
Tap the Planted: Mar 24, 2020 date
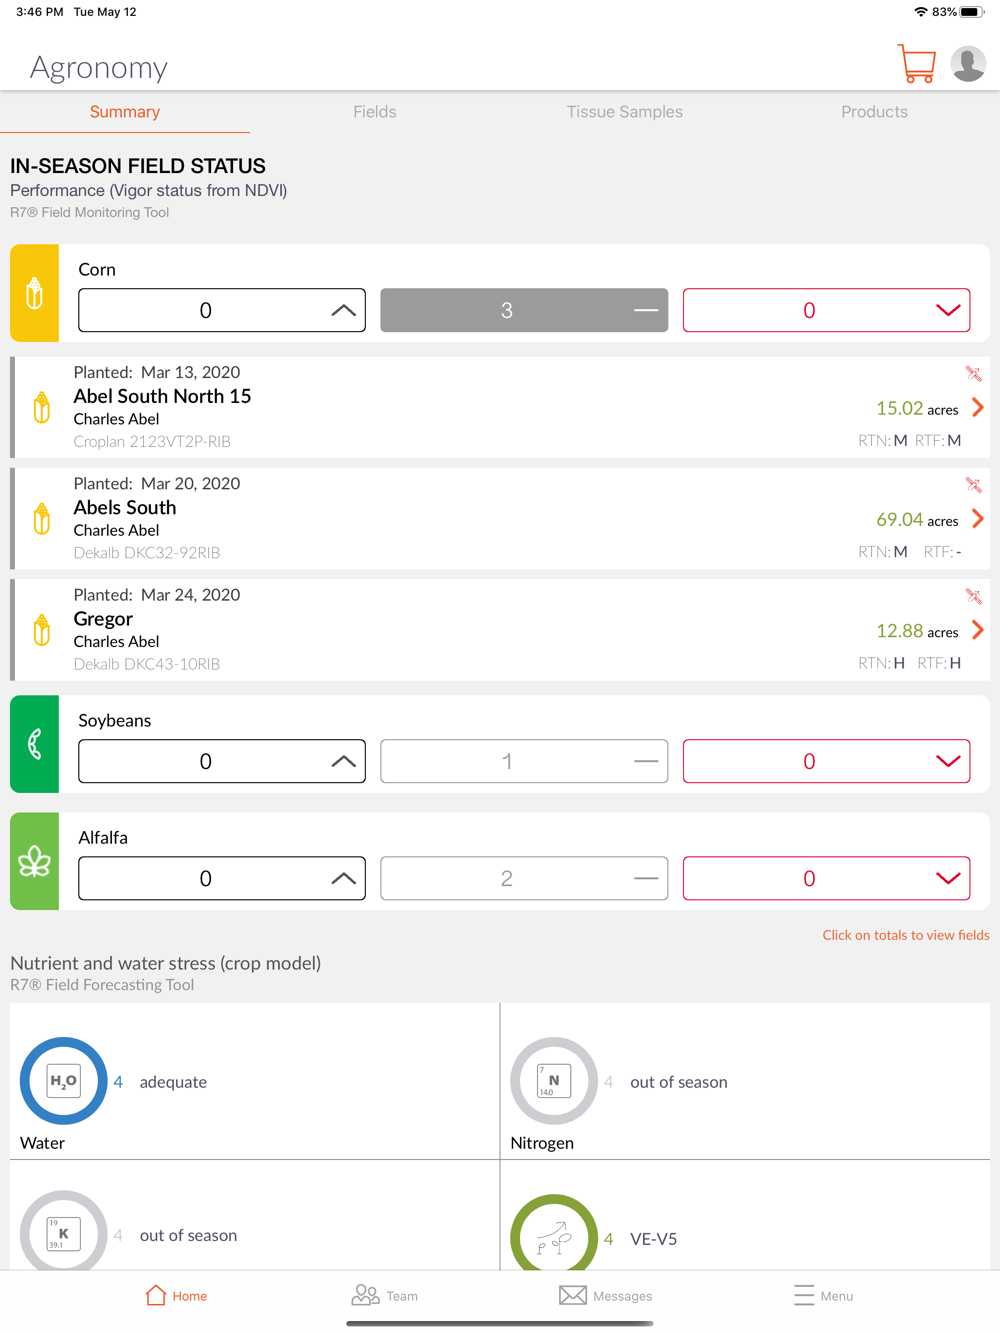point(157,595)
